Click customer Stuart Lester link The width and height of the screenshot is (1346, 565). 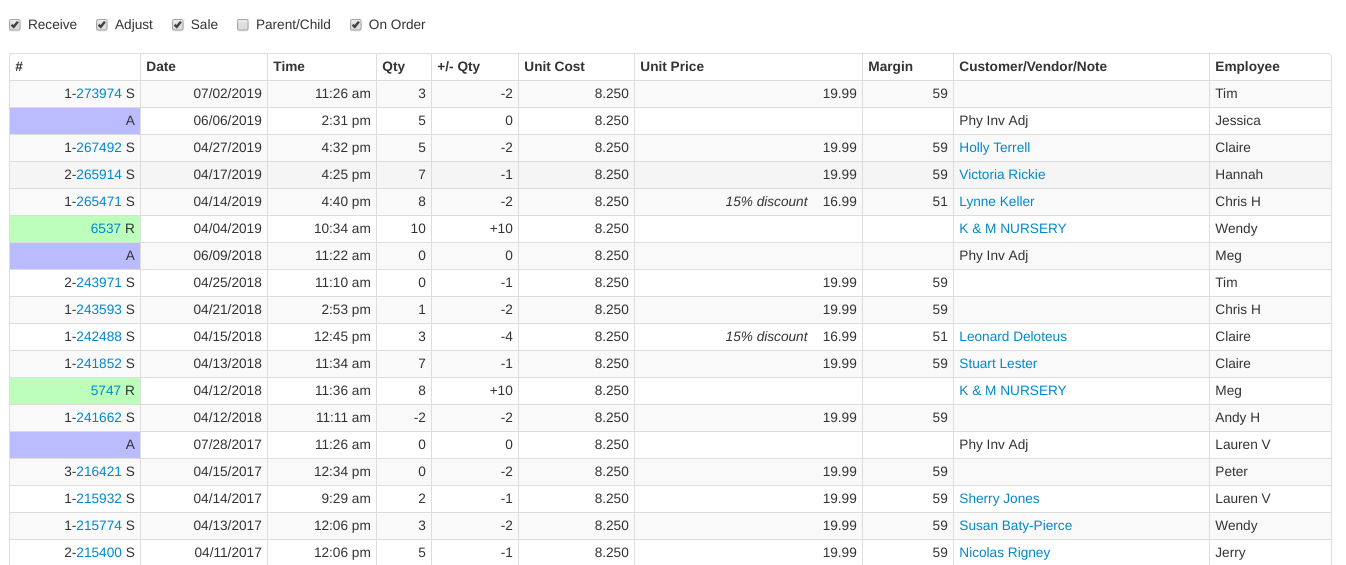[x=997, y=364]
